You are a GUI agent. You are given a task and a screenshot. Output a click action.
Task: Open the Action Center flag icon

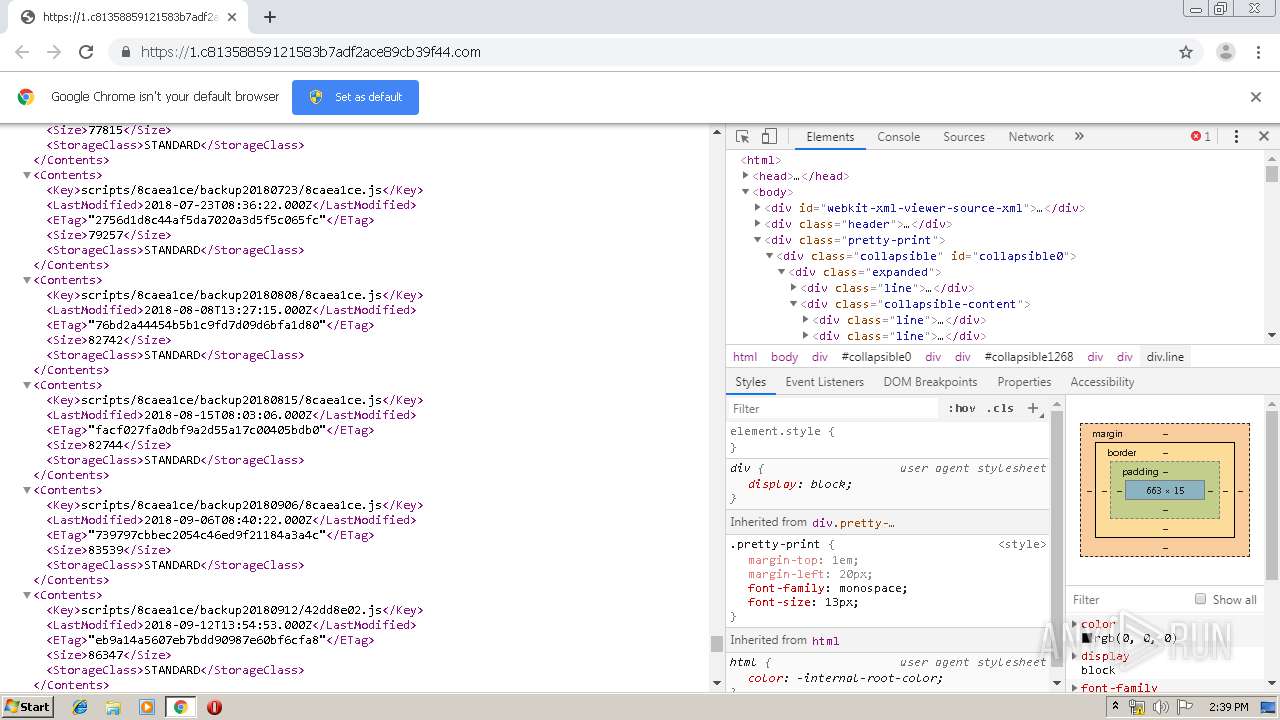pos(1183,707)
